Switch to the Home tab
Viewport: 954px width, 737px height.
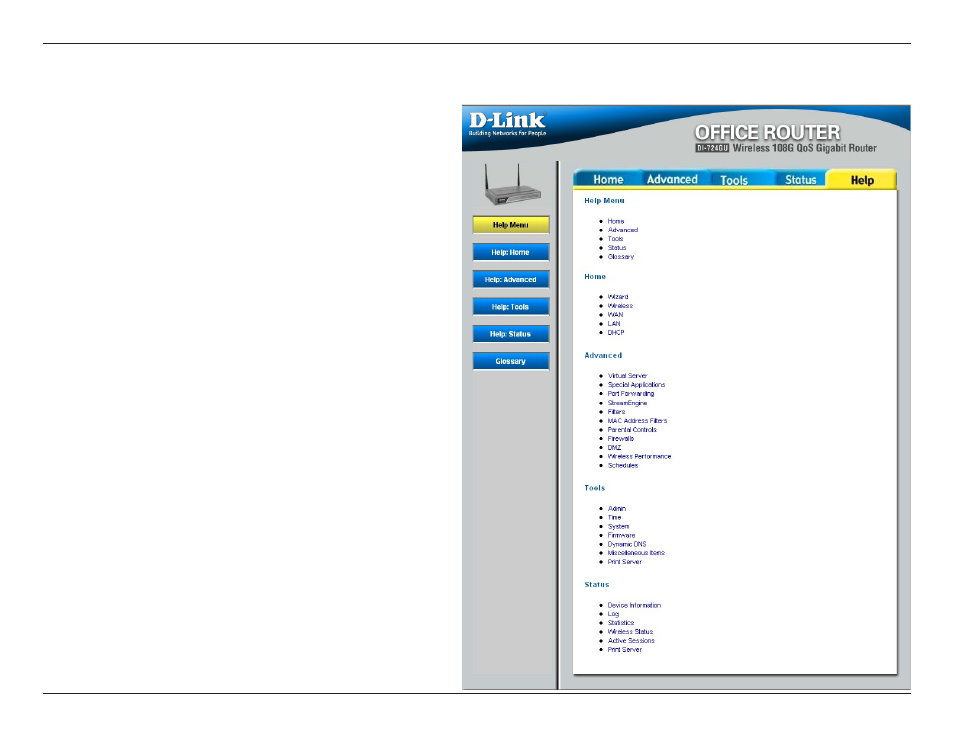pos(608,180)
